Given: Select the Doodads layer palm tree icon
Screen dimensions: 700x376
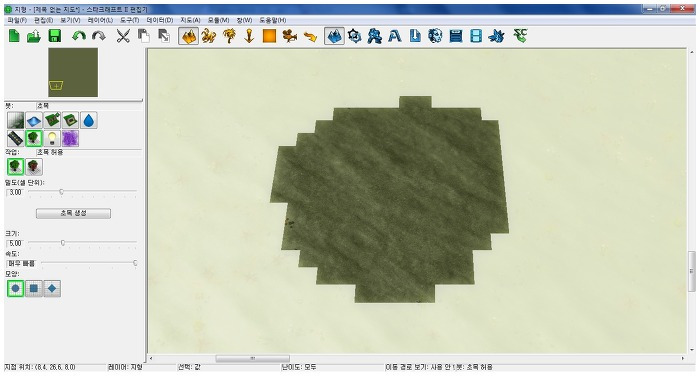Looking at the screenshot, I should [x=229, y=36].
